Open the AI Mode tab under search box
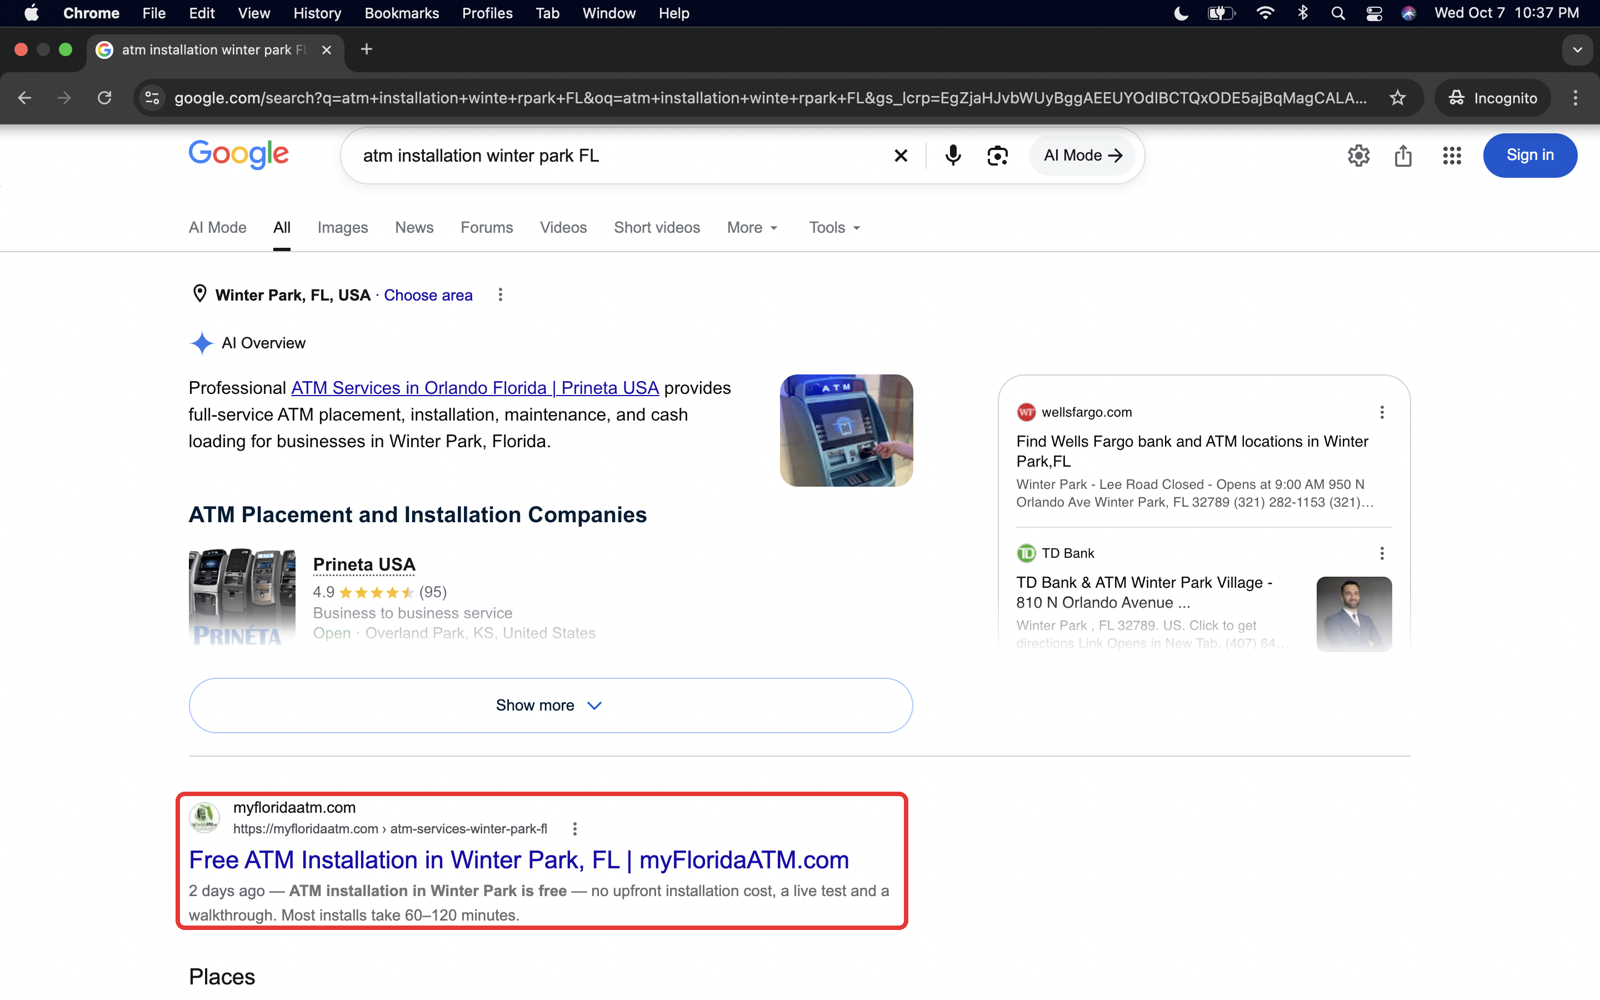Viewport: 1600px width, 1000px height. (217, 228)
